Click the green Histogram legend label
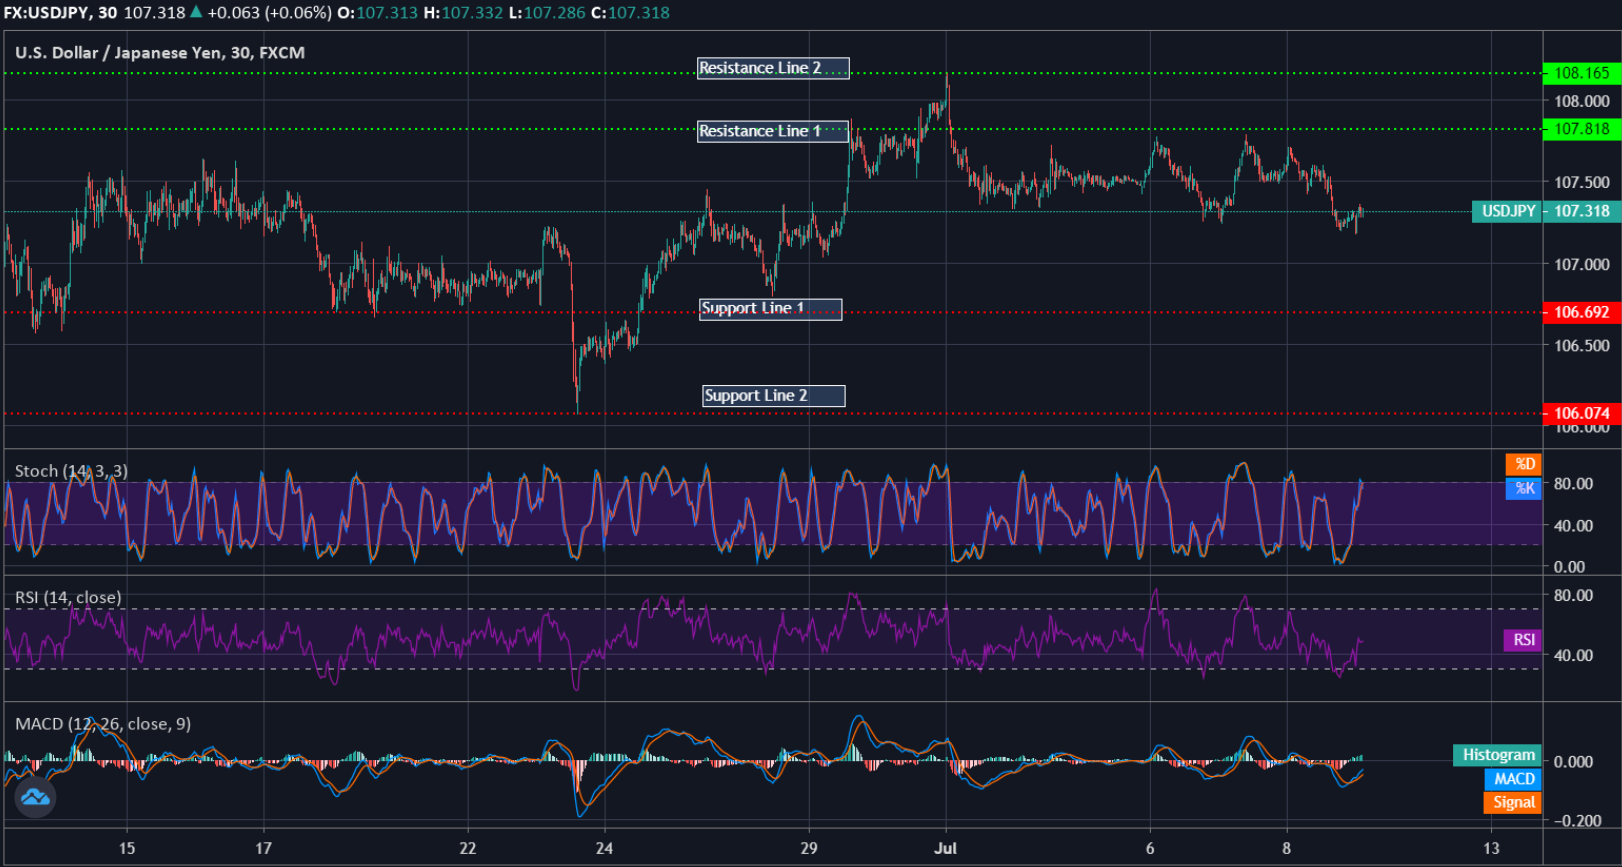This screenshot has height=867, width=1622. [1497, 755]
